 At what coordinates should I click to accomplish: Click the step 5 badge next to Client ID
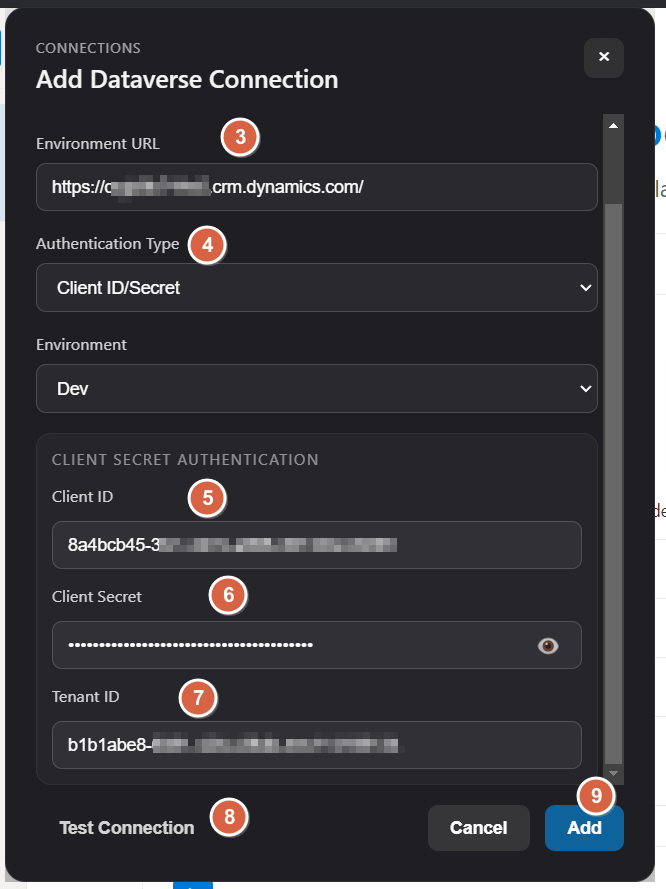pos(207,498)
